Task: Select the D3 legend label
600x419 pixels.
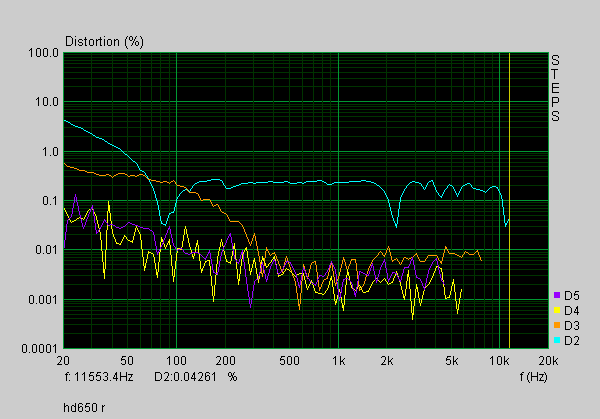Action: point(572,326)
